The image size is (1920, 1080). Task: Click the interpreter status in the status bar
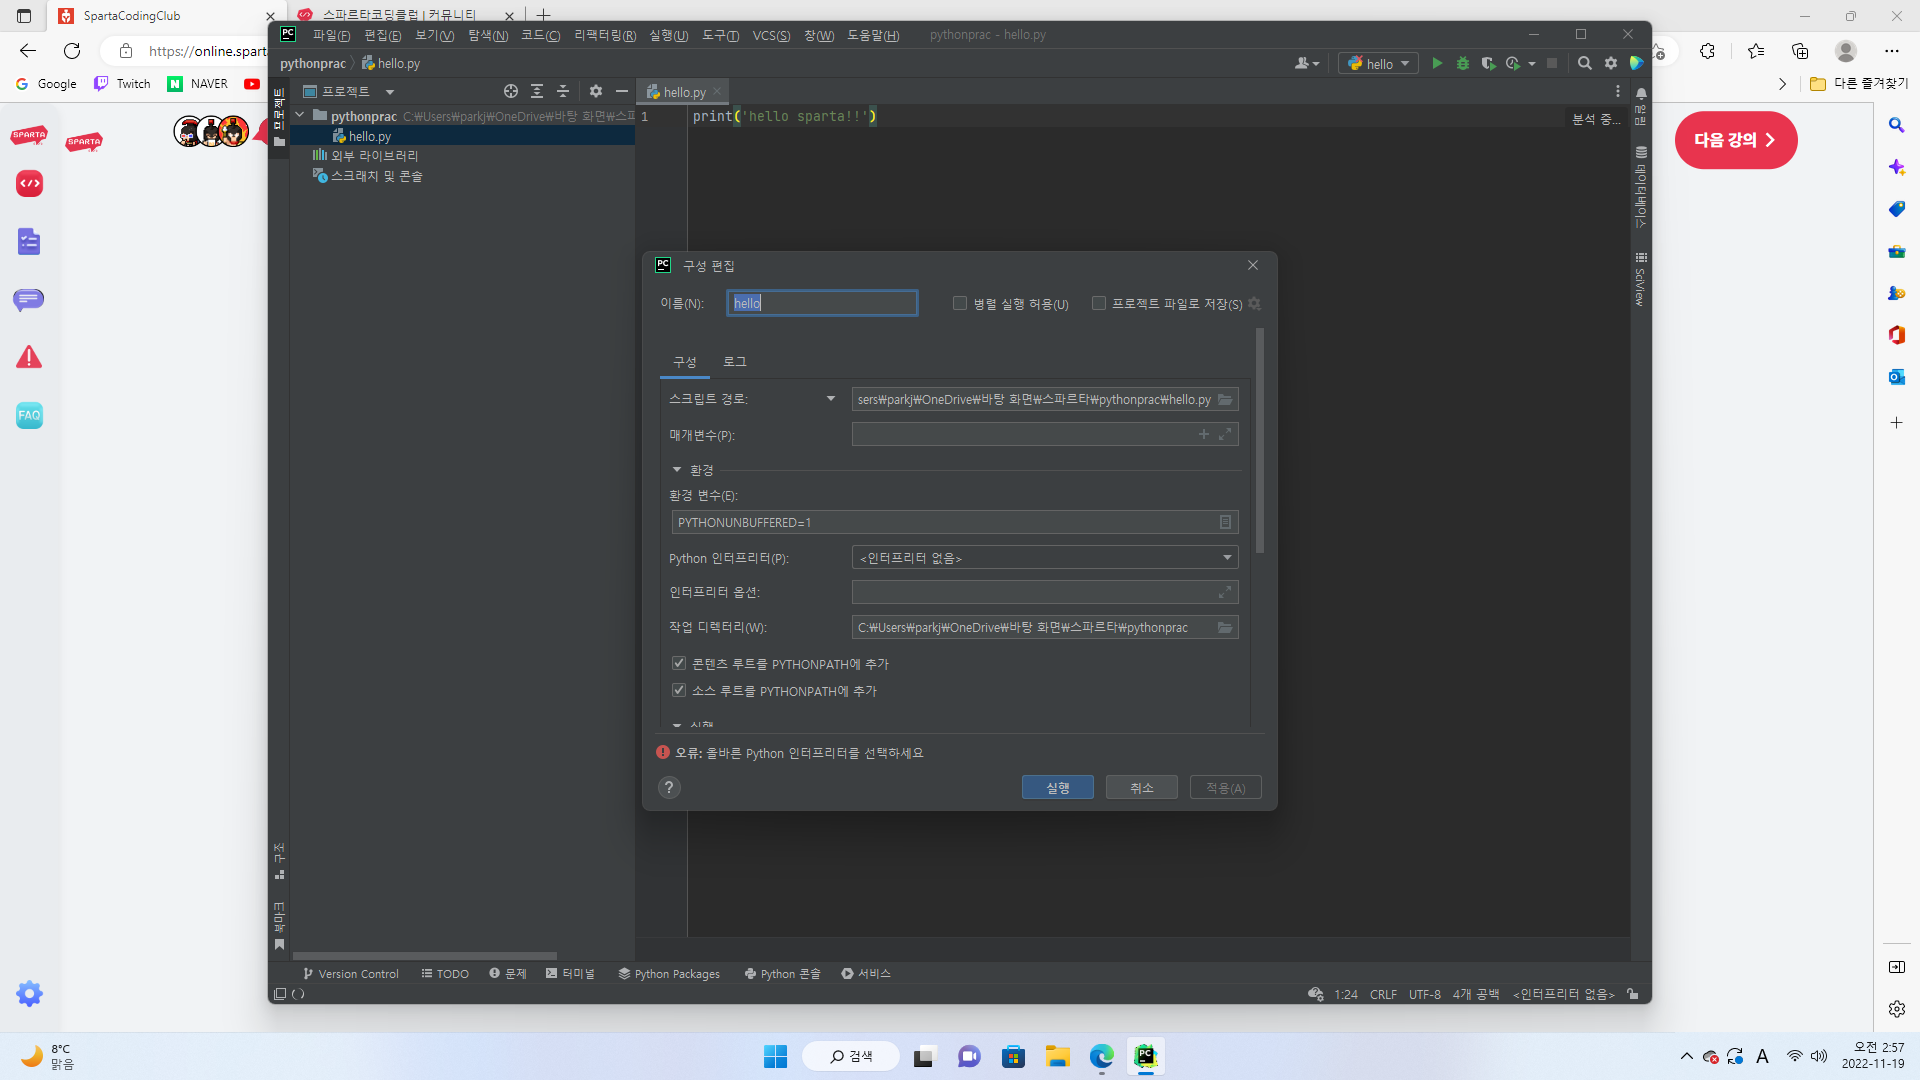[1563, 994]
